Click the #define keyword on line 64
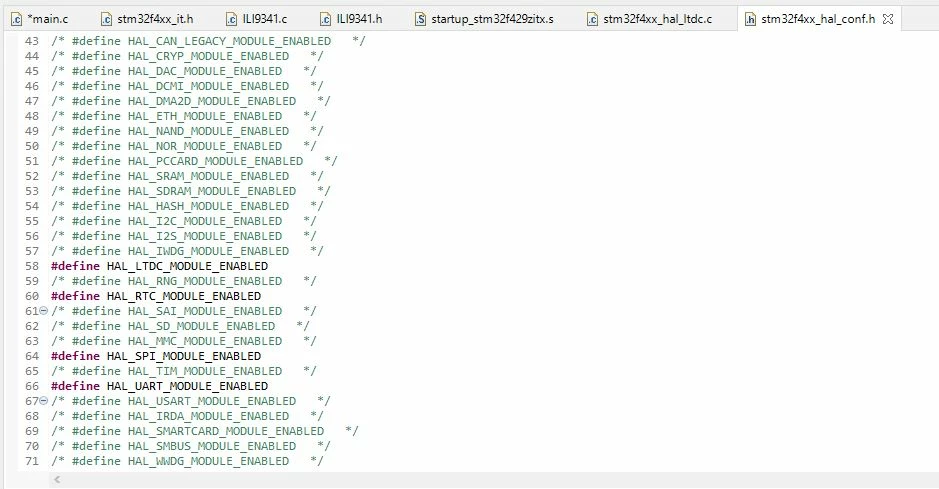Image resolution: width=939 pixels, height=489 pixels. [75, 356]
